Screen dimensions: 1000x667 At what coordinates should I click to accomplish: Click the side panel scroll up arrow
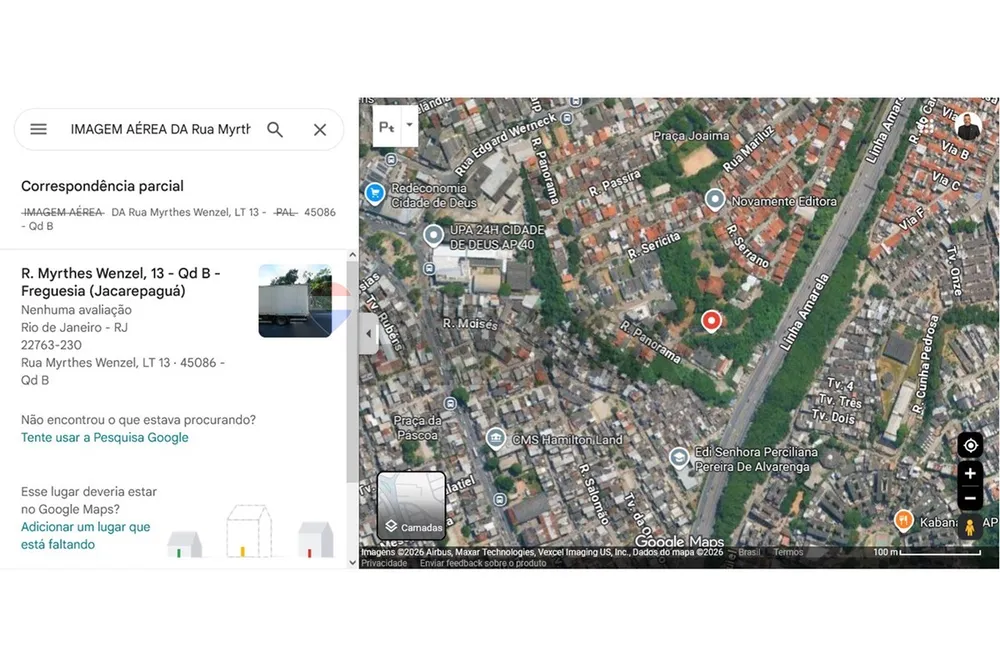[x=353, y=255]
